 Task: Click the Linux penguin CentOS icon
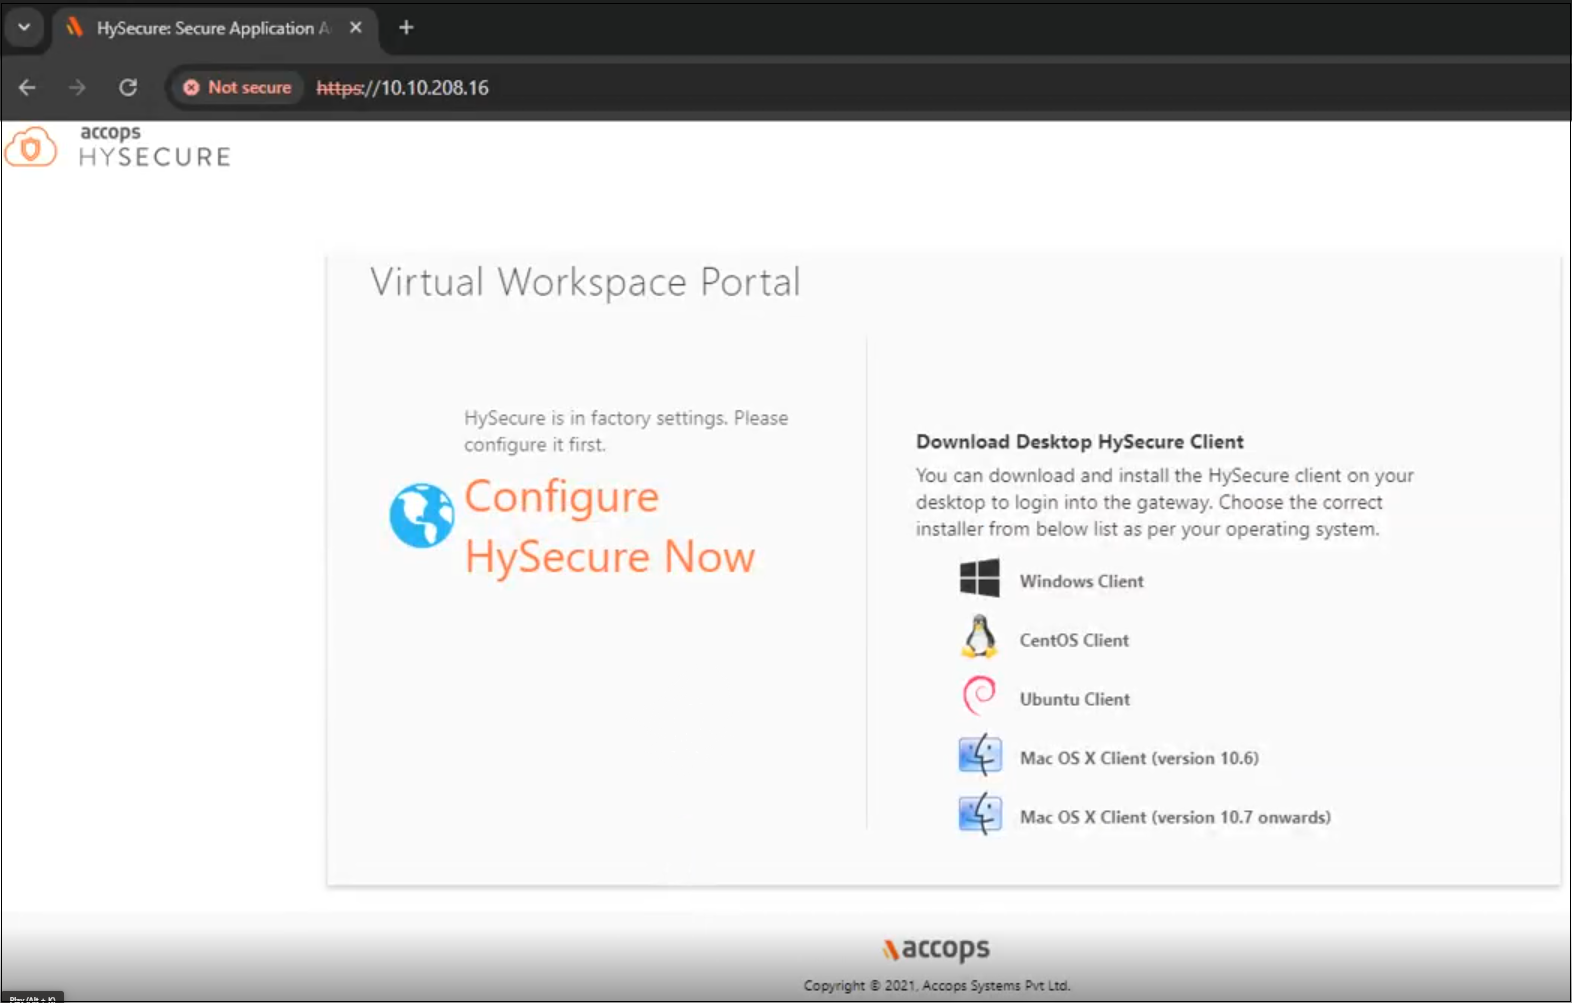(x=979, y=637)
